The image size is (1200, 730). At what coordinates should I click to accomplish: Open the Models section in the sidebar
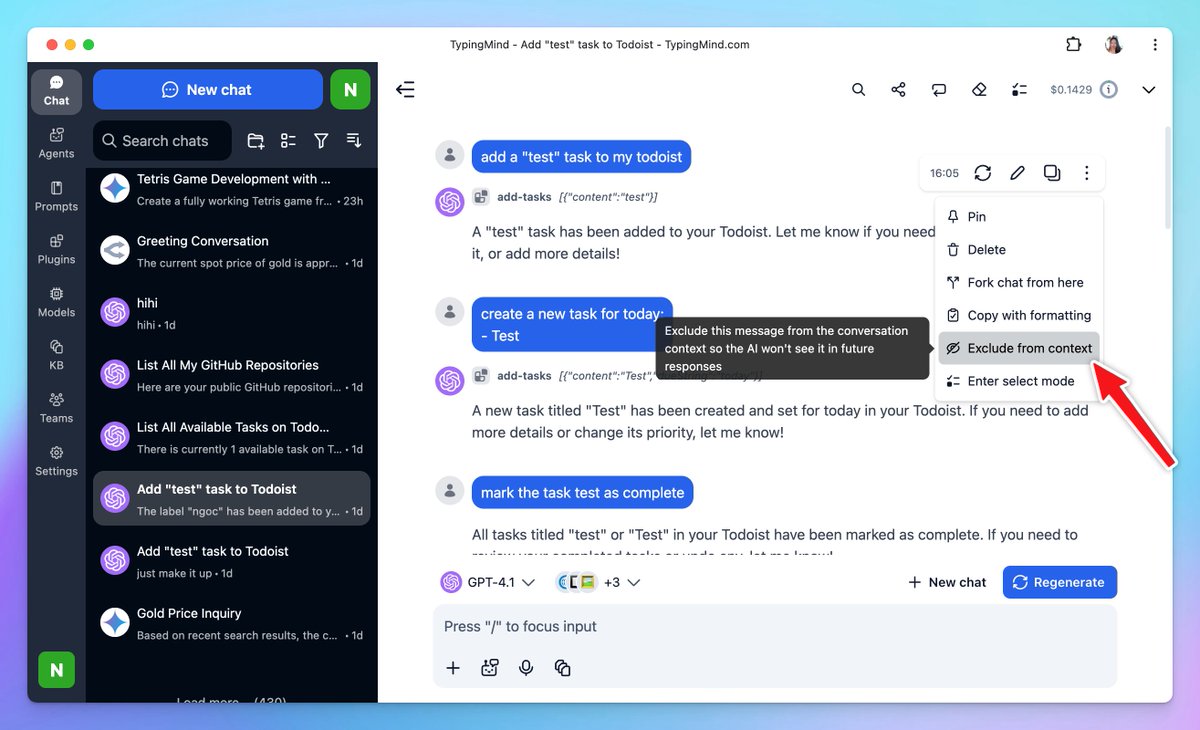56,303
